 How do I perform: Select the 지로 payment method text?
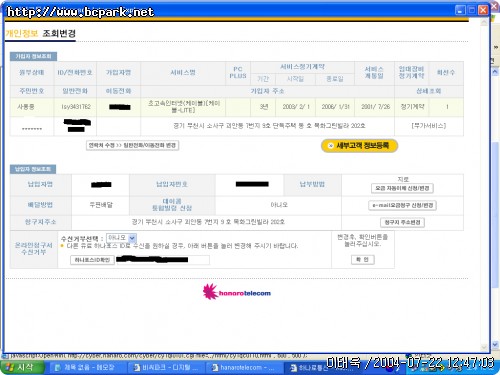403,179
